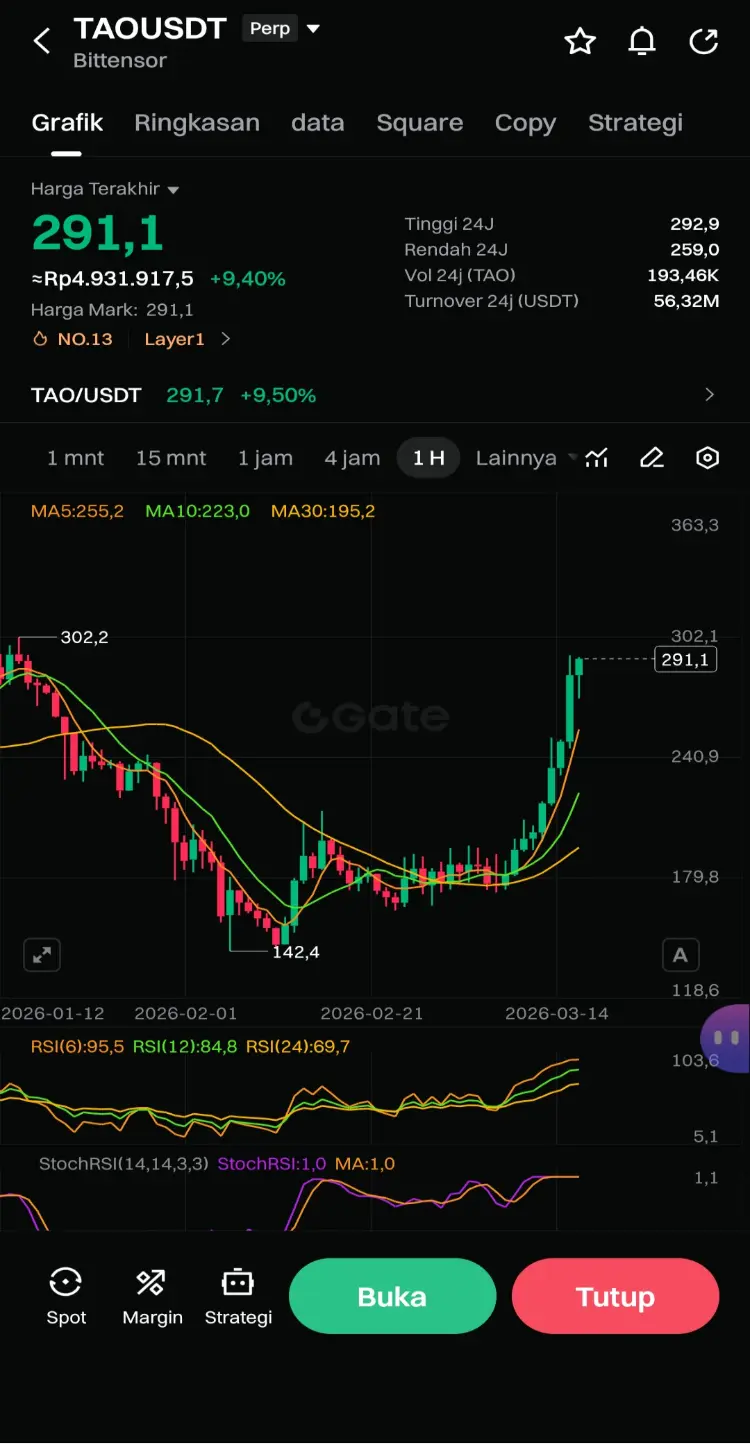750x1444 pixels.
Task: Tap the 2026-03-14 date axis label
Action: [557, 1013]
